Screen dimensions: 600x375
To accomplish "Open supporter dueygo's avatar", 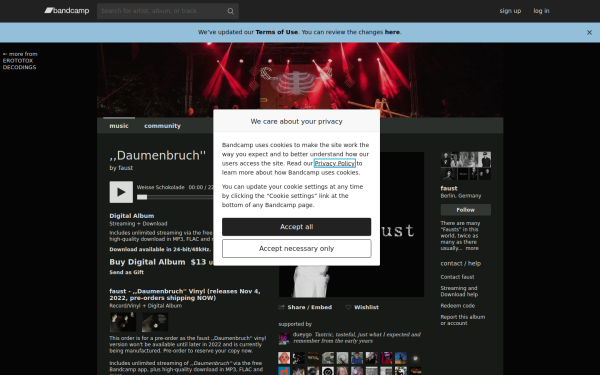I will [284, 339].
